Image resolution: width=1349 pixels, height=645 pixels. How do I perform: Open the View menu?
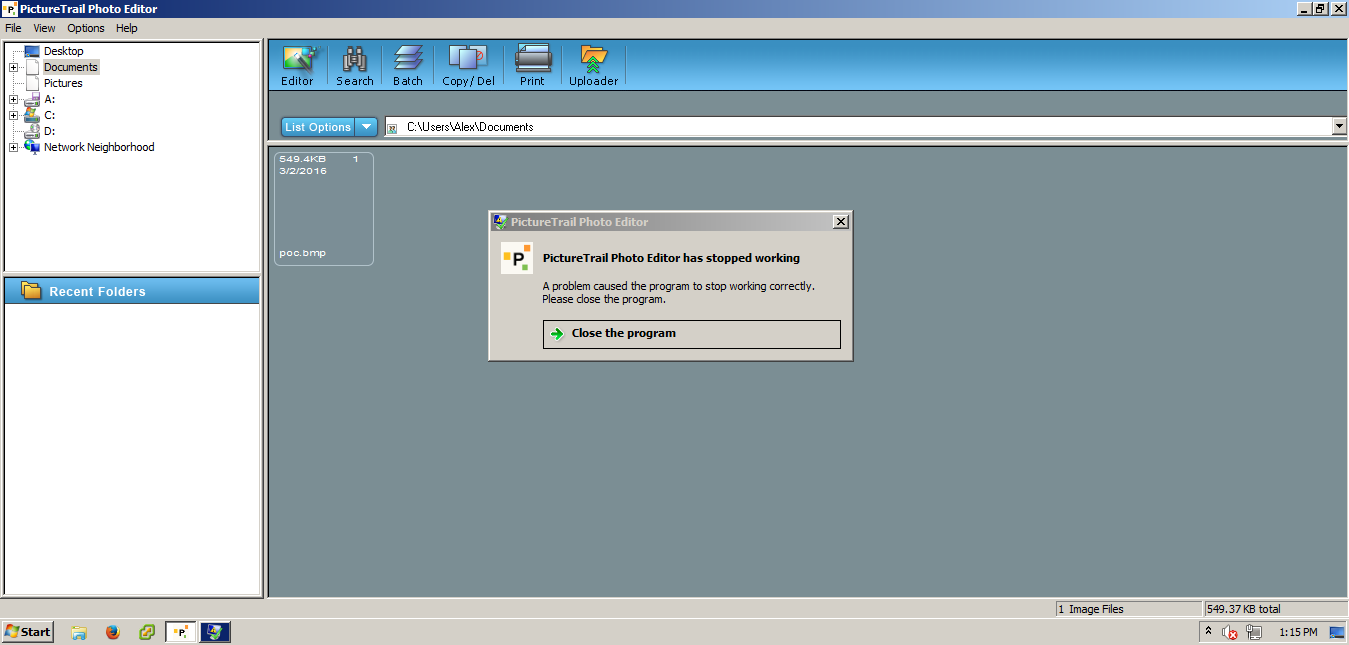[x=44, y=28]
